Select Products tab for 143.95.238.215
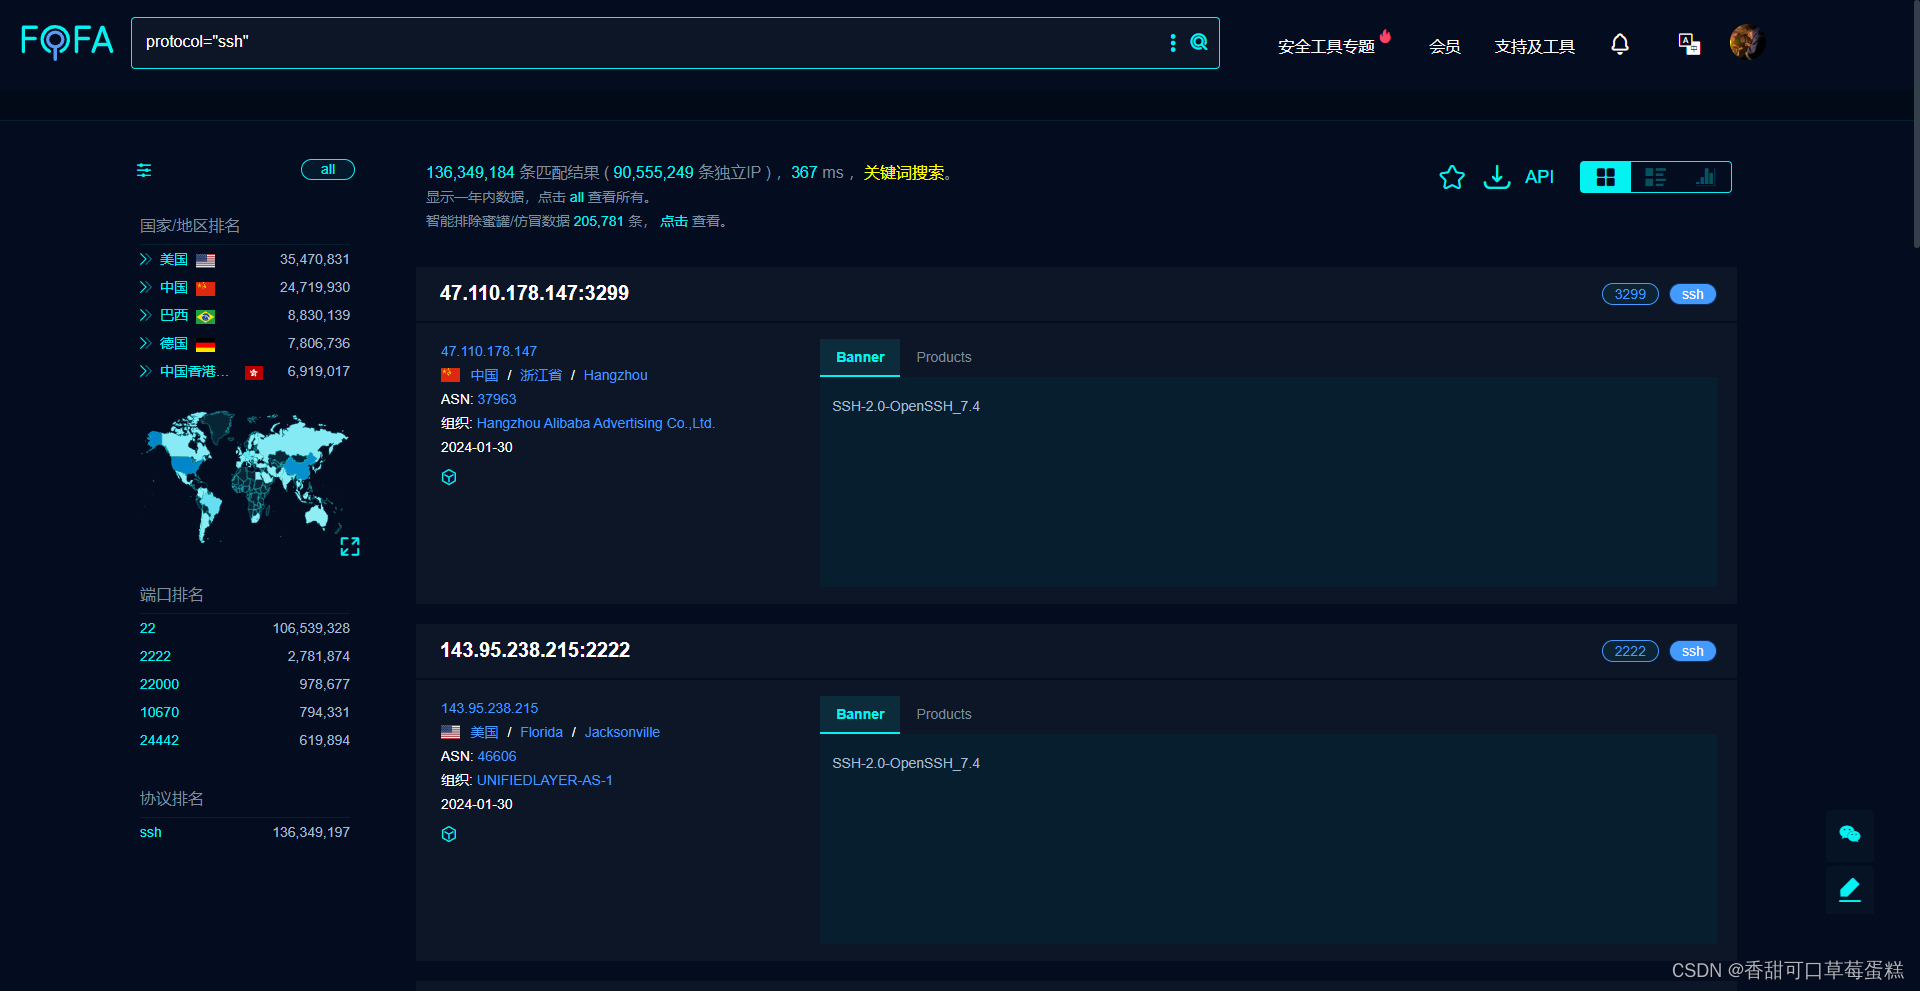This screenshot has height=991, width=1920. (944, 714)
